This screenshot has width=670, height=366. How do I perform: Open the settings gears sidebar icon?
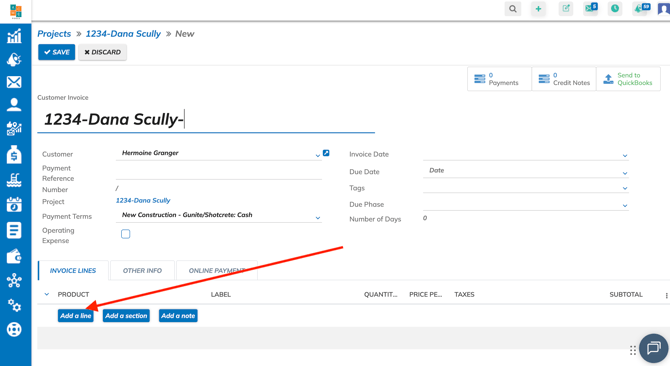[14, 305]
